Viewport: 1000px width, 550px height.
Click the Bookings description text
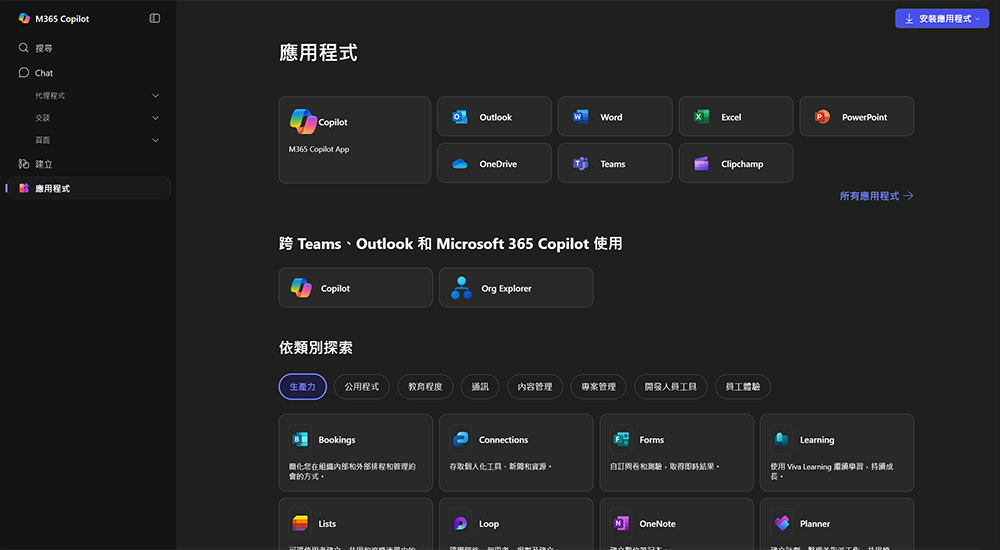(x=352, y=471)
